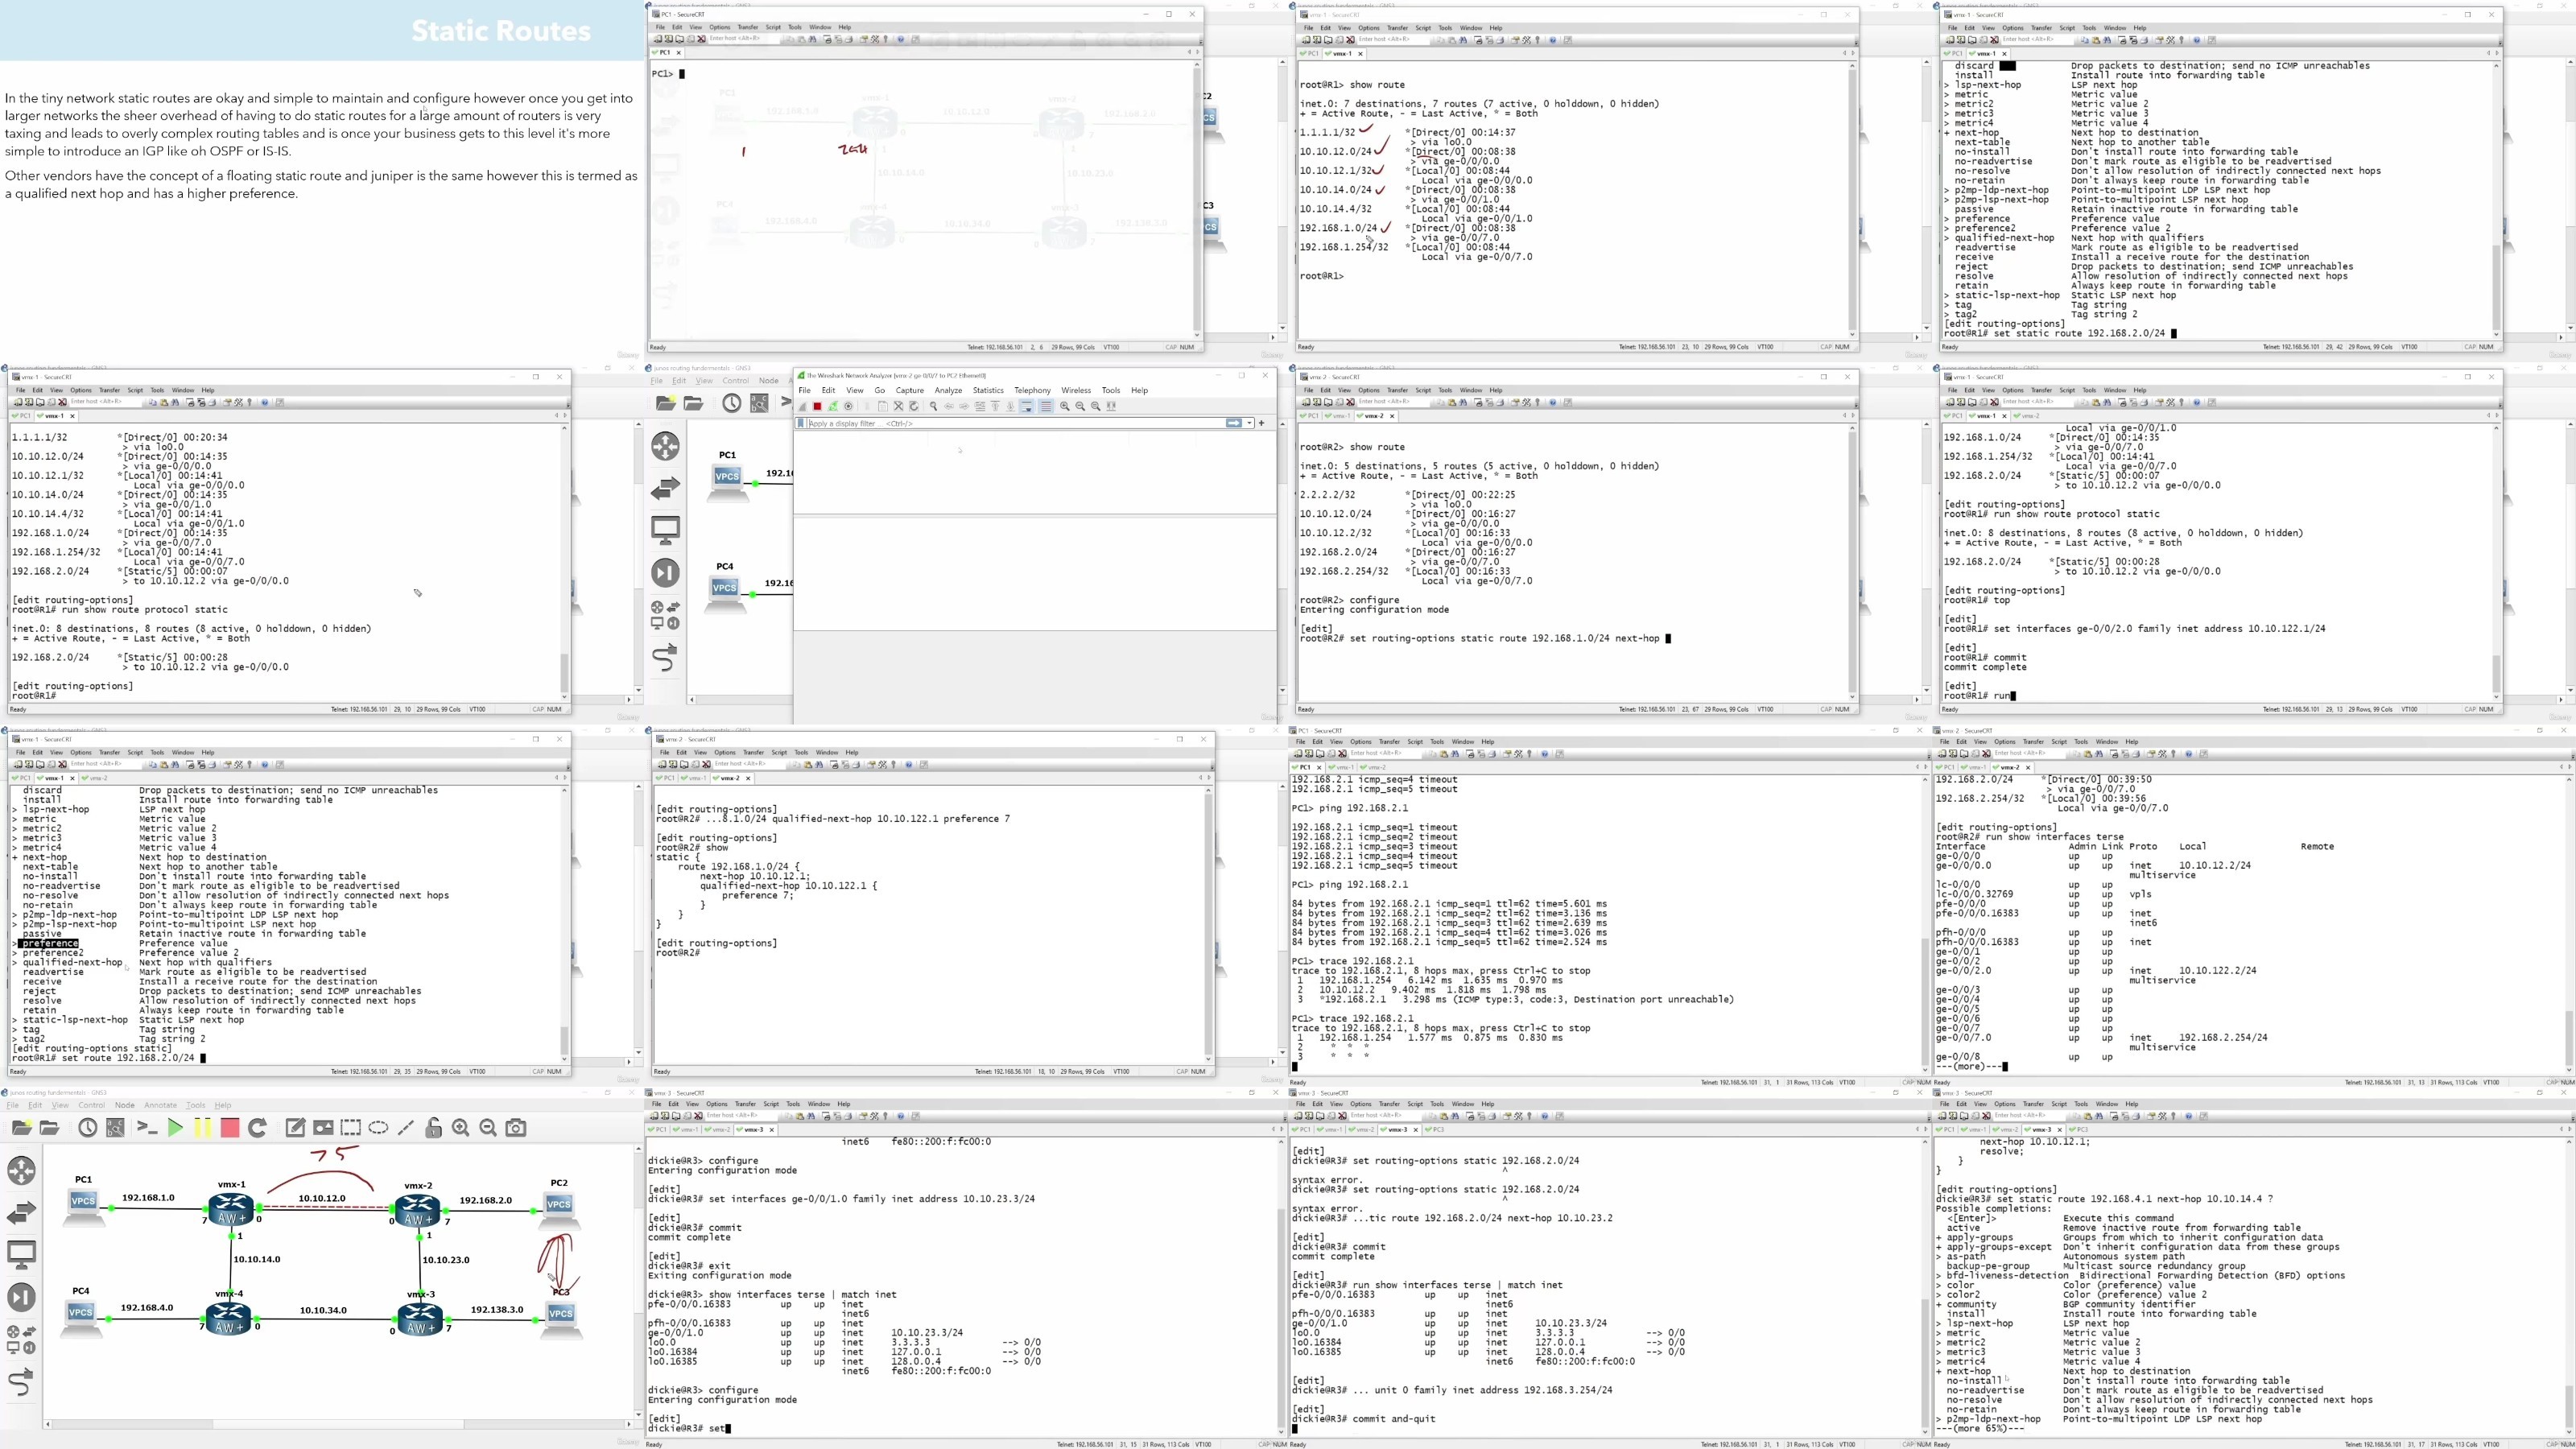2576x1449 pixels.
Task: Restart the current capture in Wireshark
Action: pos(833,407)
